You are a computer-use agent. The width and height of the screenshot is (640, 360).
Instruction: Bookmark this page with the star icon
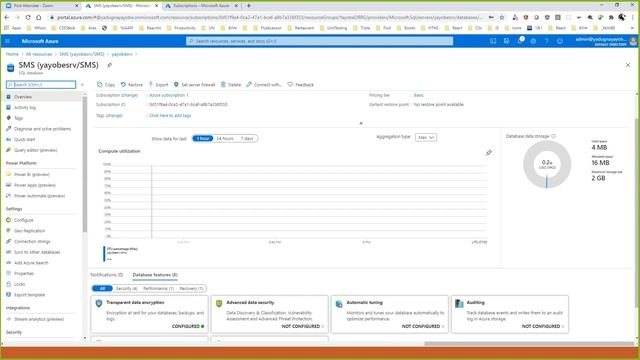coord(502,18)
